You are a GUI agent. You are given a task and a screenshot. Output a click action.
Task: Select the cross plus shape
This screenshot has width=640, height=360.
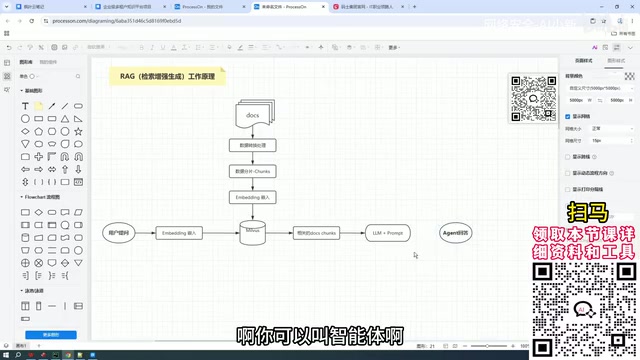(38, 157)
